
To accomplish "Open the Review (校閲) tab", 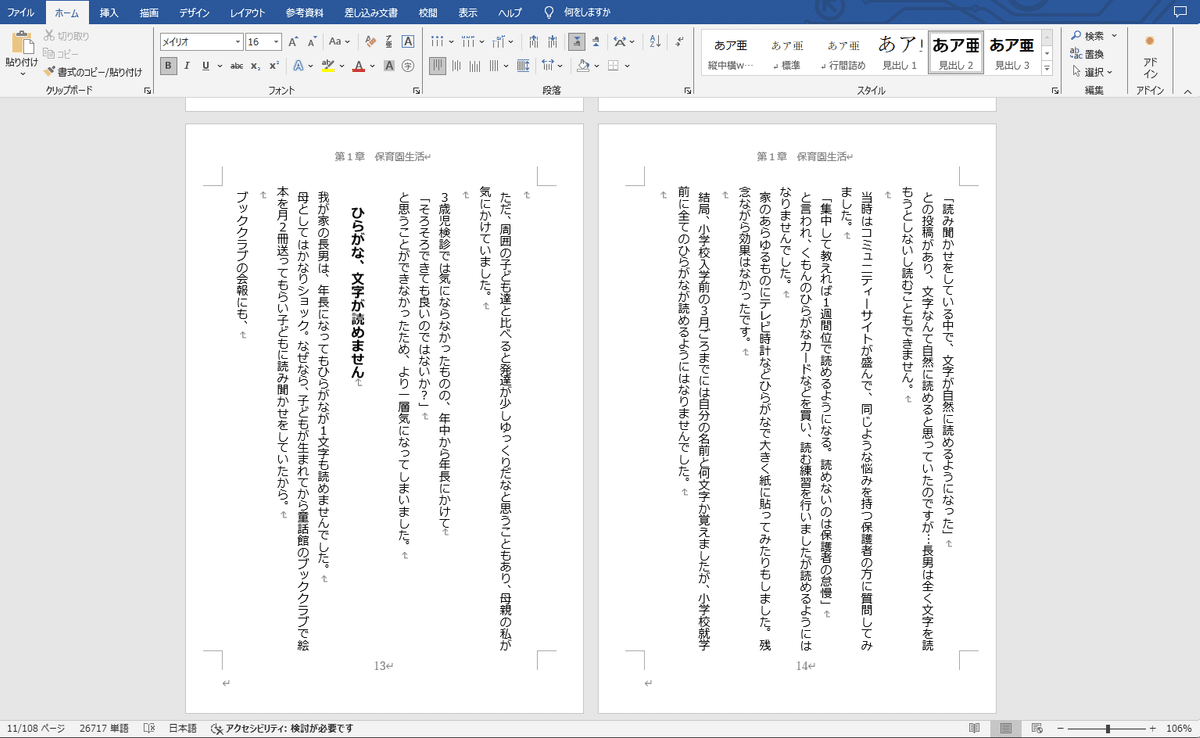I will pyautogui.click(x=428, y=12).
